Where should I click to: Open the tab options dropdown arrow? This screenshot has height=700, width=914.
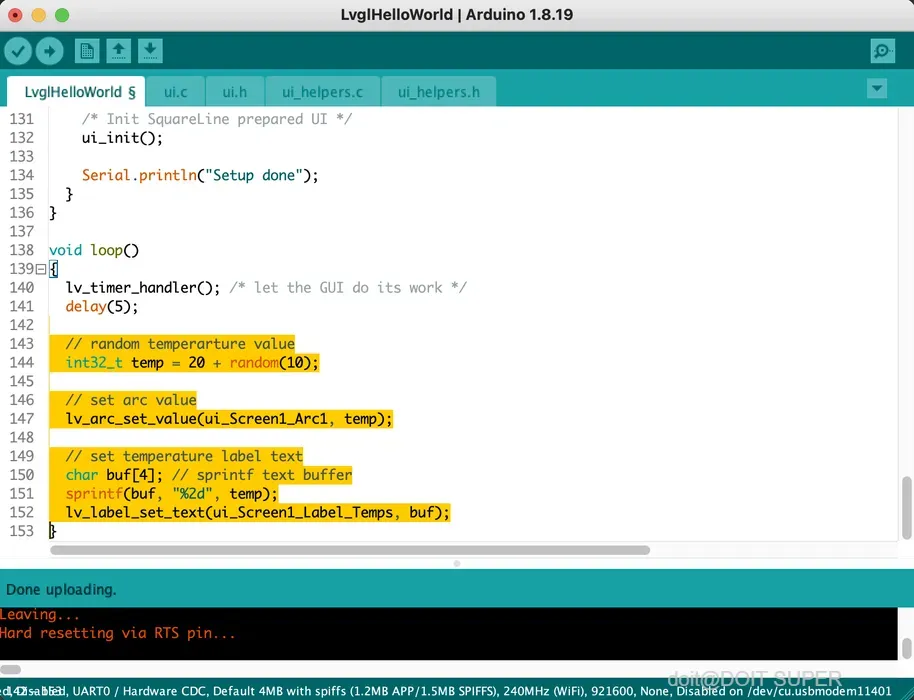877,89
